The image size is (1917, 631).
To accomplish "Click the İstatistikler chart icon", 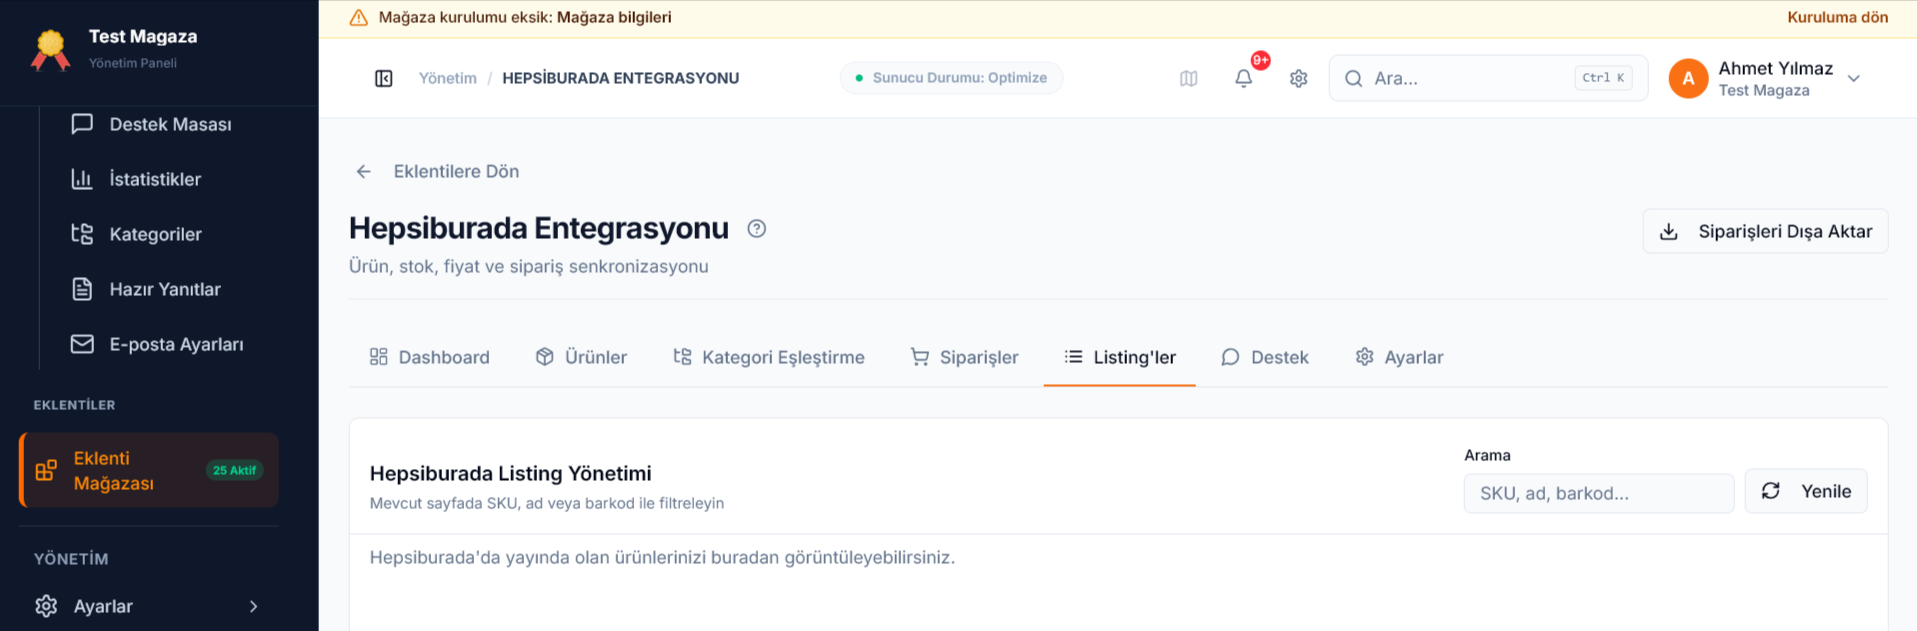I will pyautogui.click(x=82, y=179).
